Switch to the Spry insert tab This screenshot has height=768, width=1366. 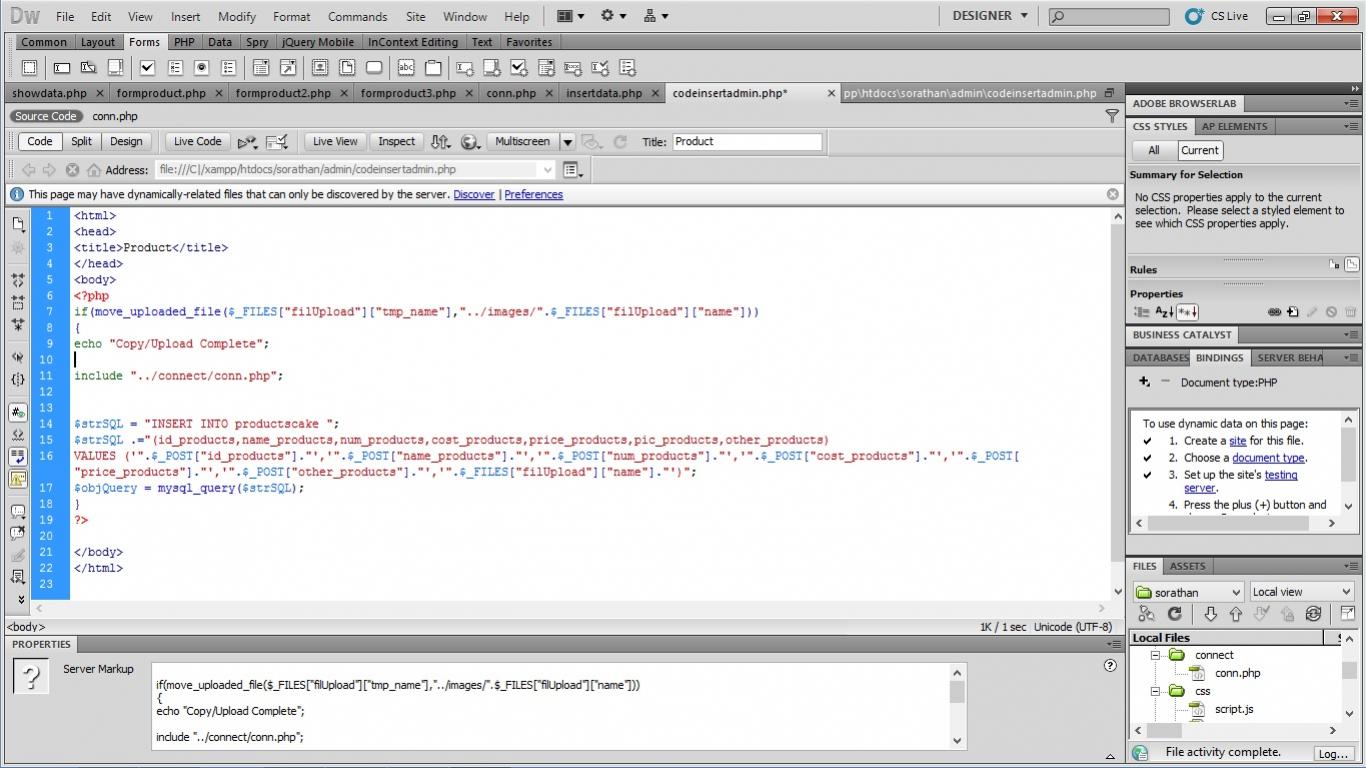tap(257, 42)
